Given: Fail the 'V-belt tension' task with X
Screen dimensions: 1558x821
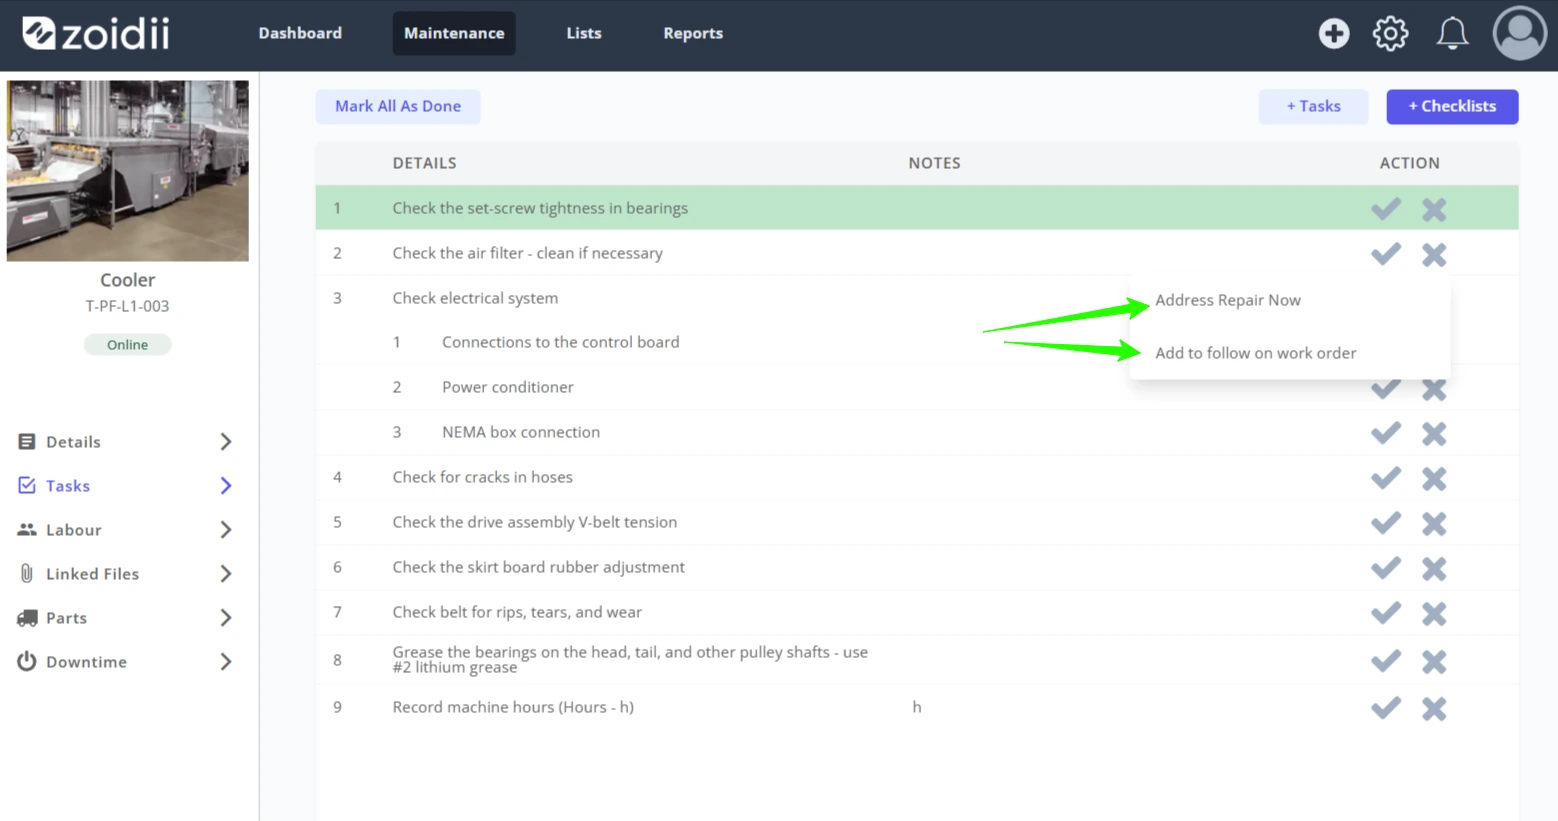Looking at the screenshot, I should click(1434, 524).
